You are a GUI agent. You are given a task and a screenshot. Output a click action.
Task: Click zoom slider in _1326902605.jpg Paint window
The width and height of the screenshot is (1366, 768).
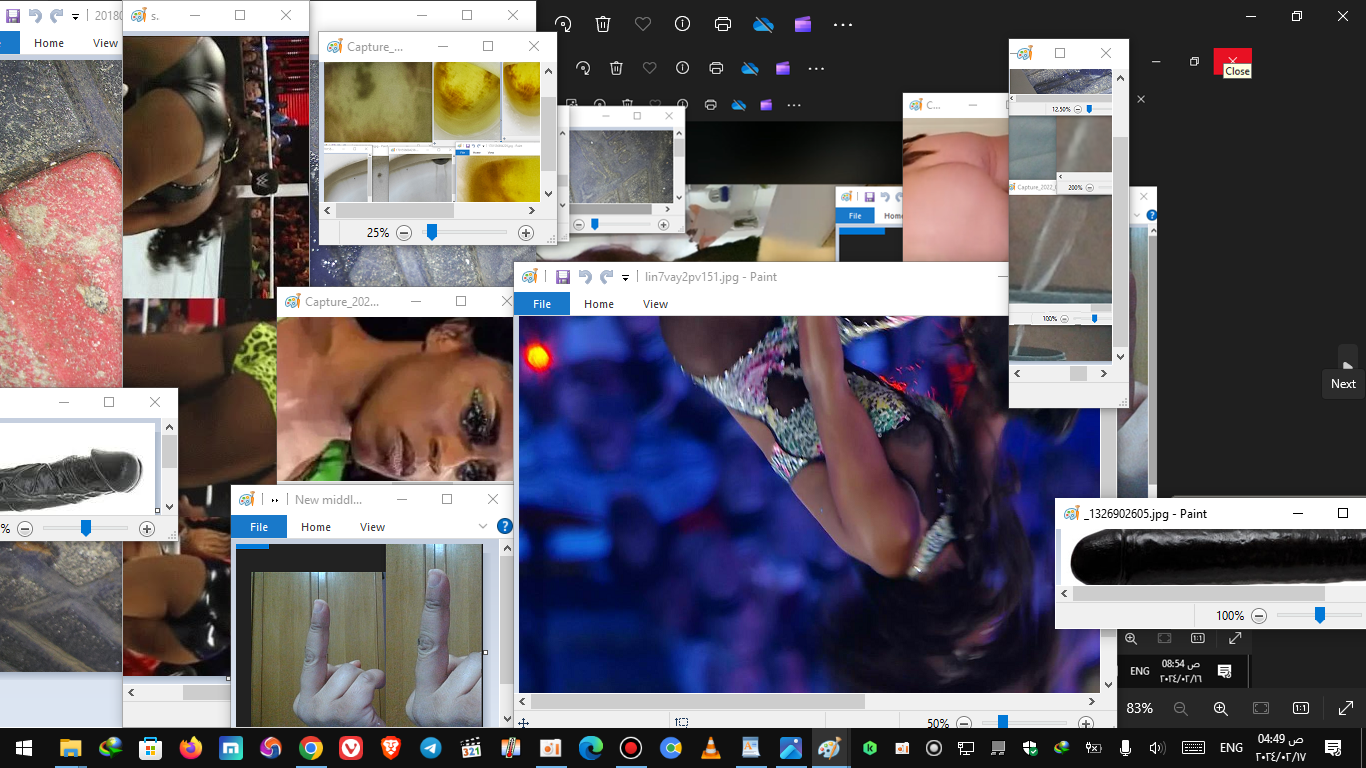coord(1319,616)
